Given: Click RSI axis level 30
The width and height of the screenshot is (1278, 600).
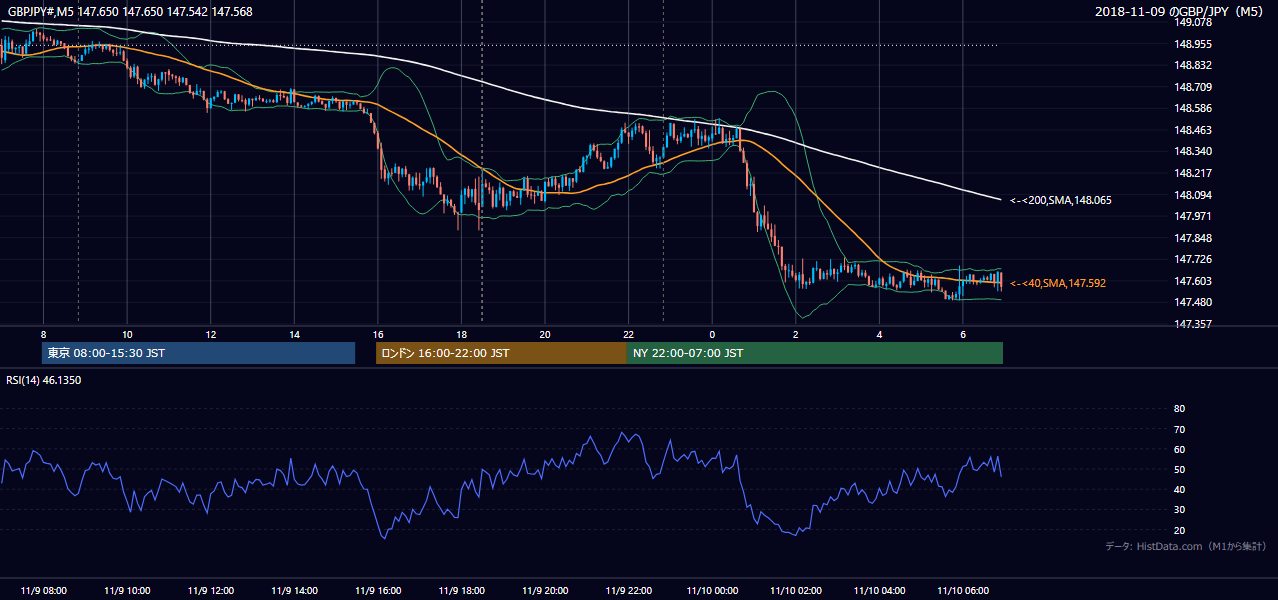Looking at the screenshot, I should coord(1179,510).
